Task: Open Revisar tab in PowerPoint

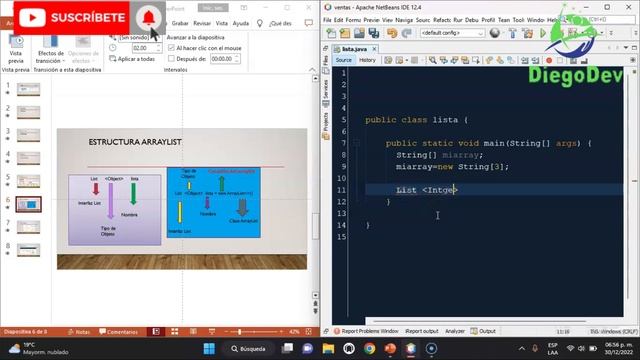Action: pyautogui.click(x=202, y=23)
